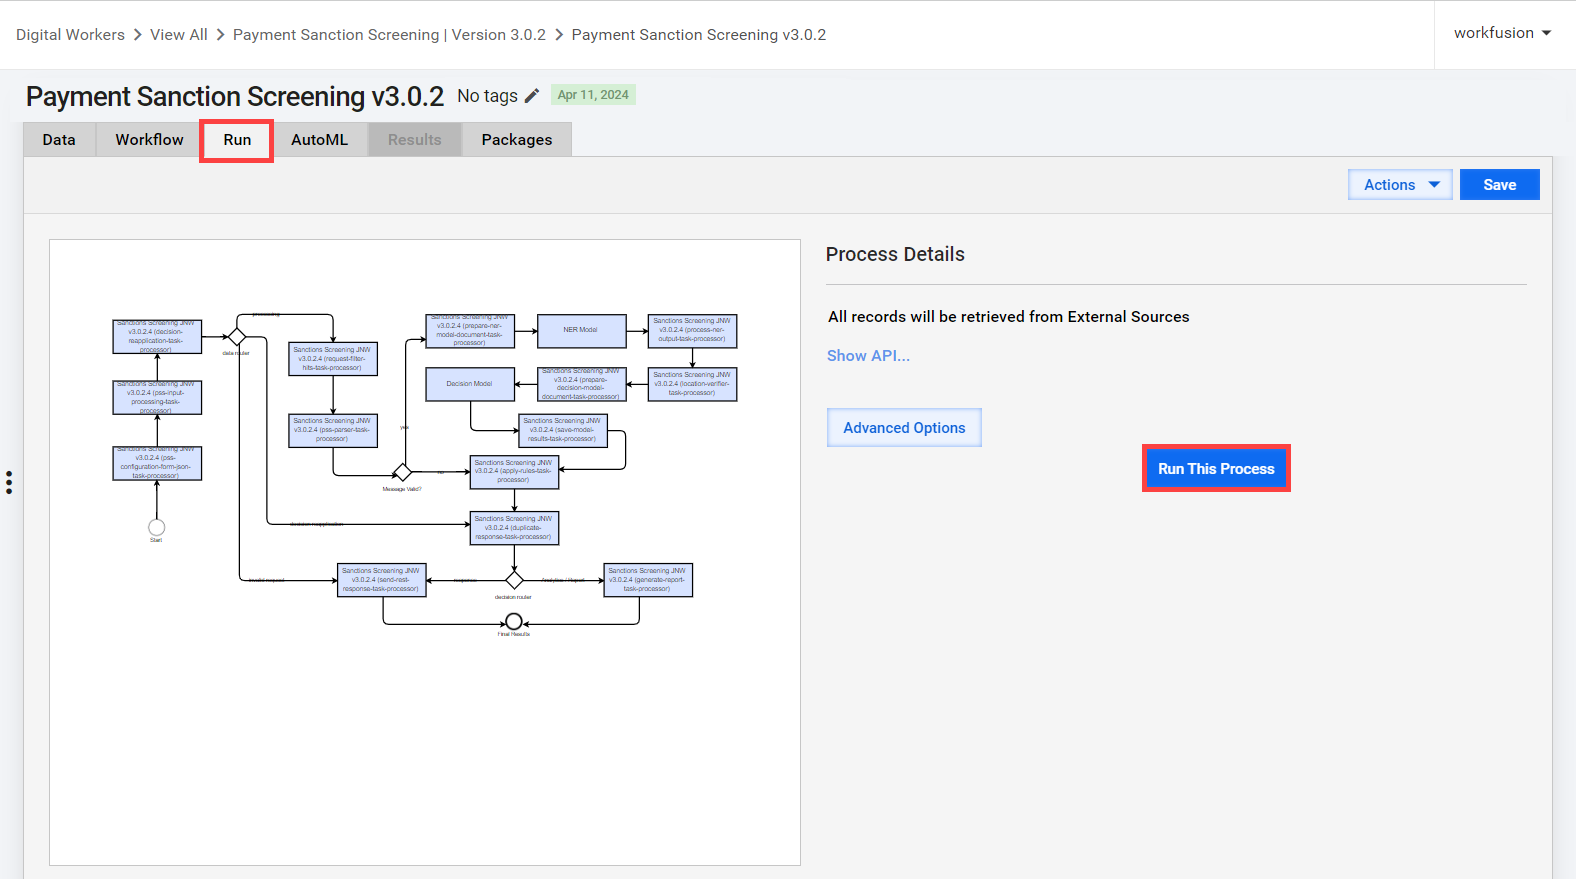Select the location-verifier-task-processor node
Image resolution: width=1576 pixels, height=879 pixels.
pos(692,384)
